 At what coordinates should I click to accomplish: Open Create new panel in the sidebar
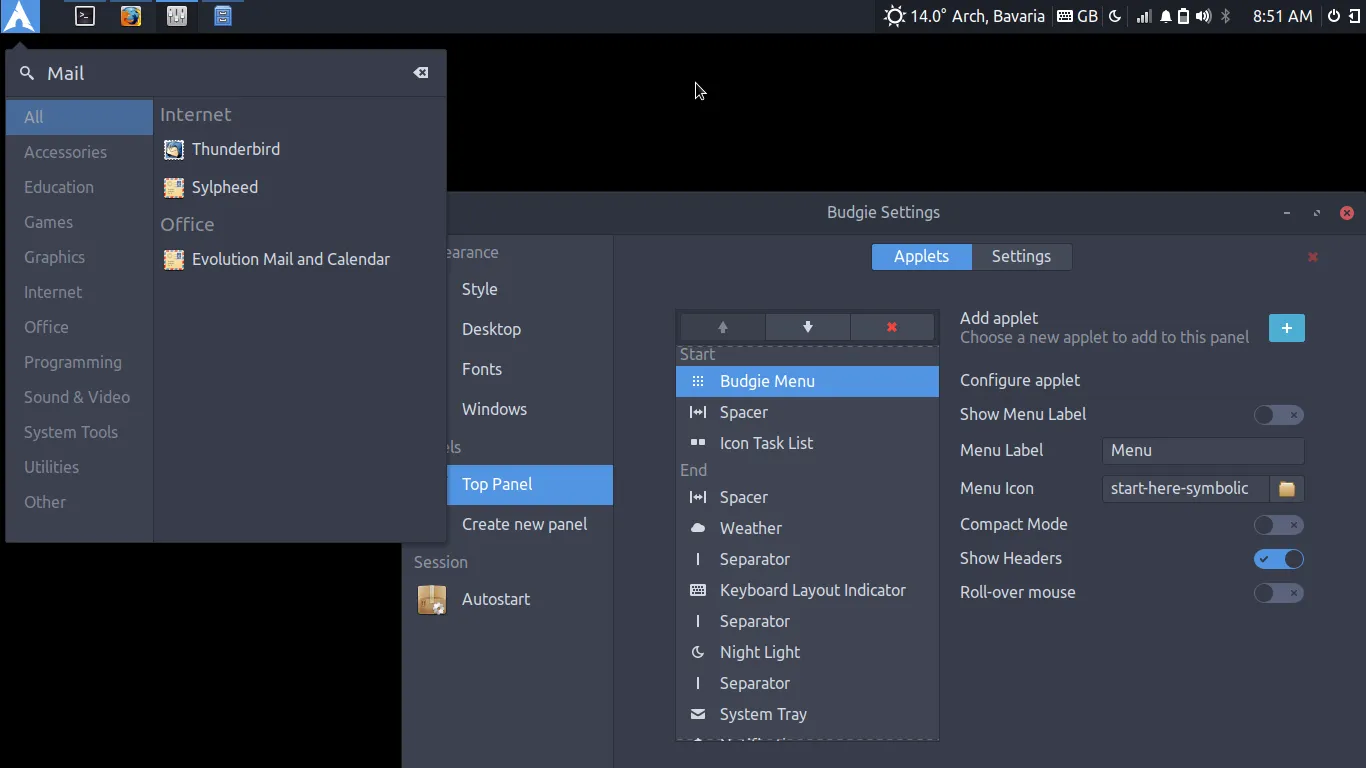pos(524,524)
